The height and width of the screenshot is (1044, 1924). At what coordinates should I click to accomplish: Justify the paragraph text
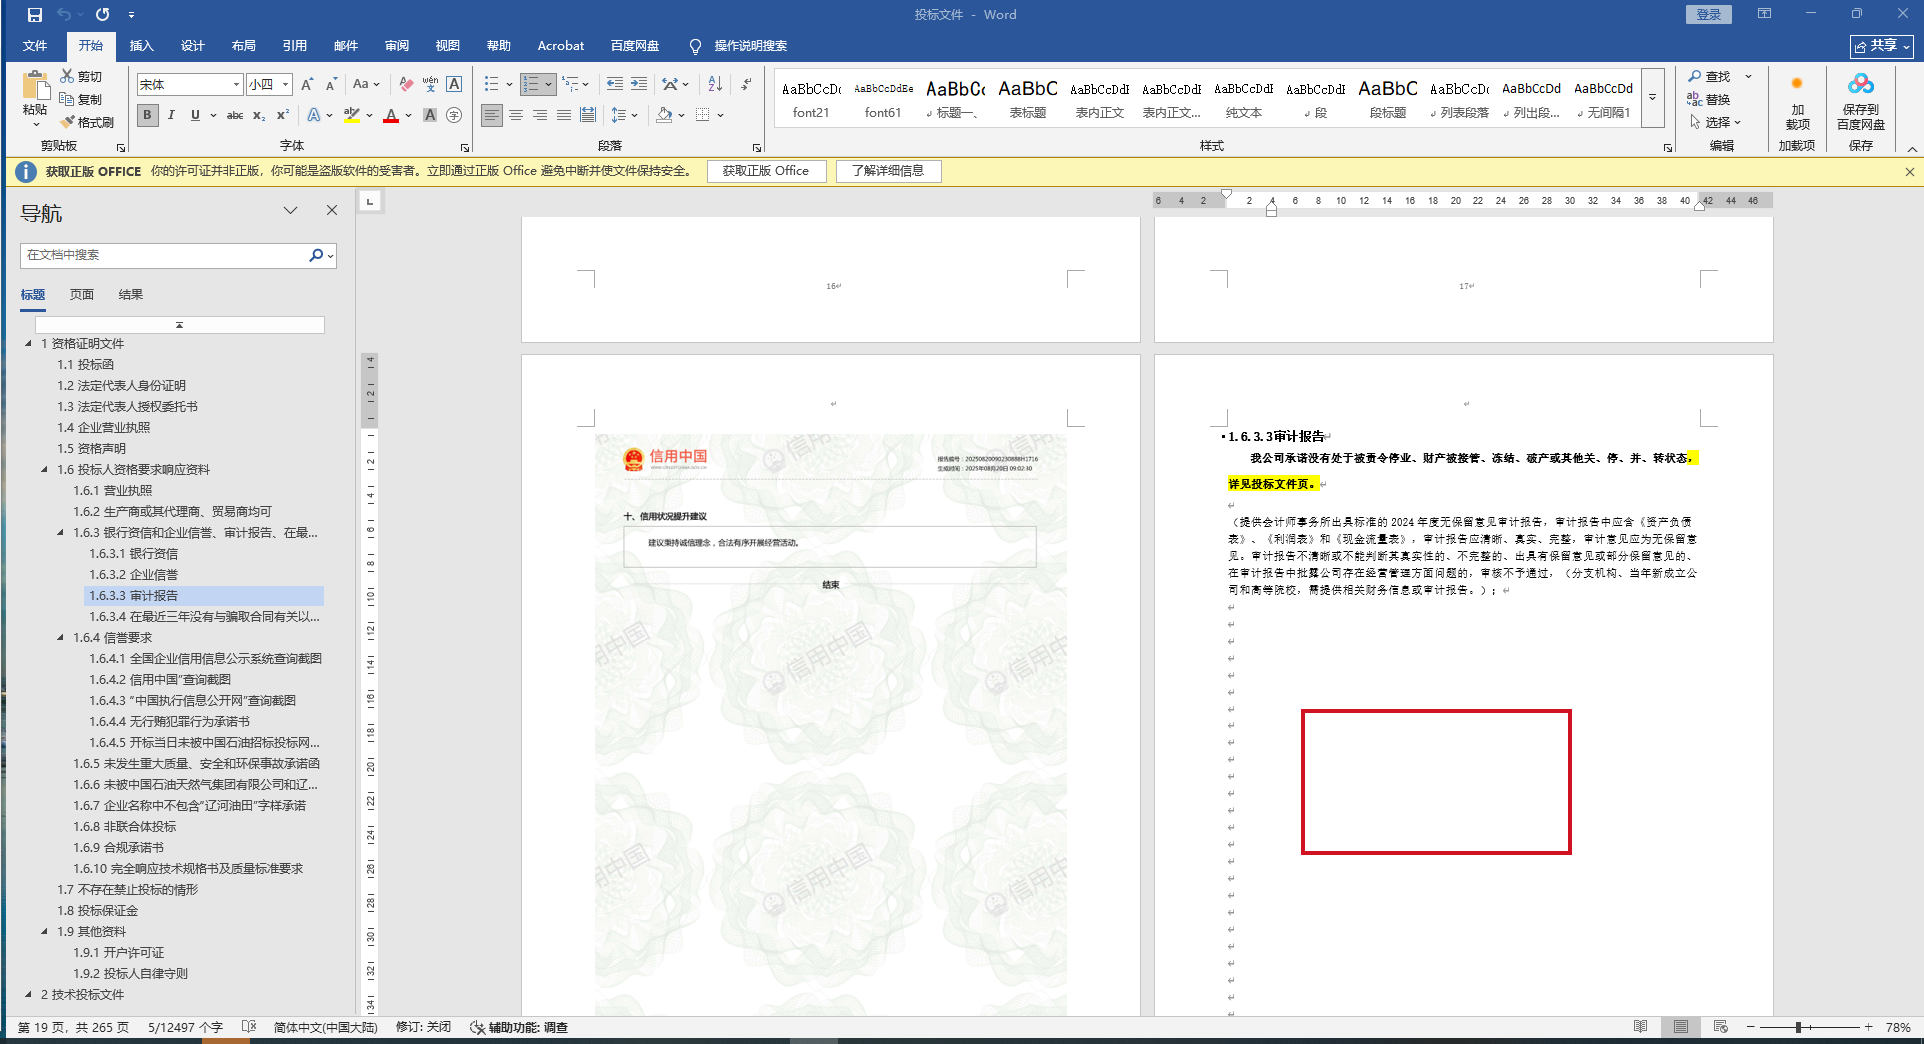click(564, 116)
